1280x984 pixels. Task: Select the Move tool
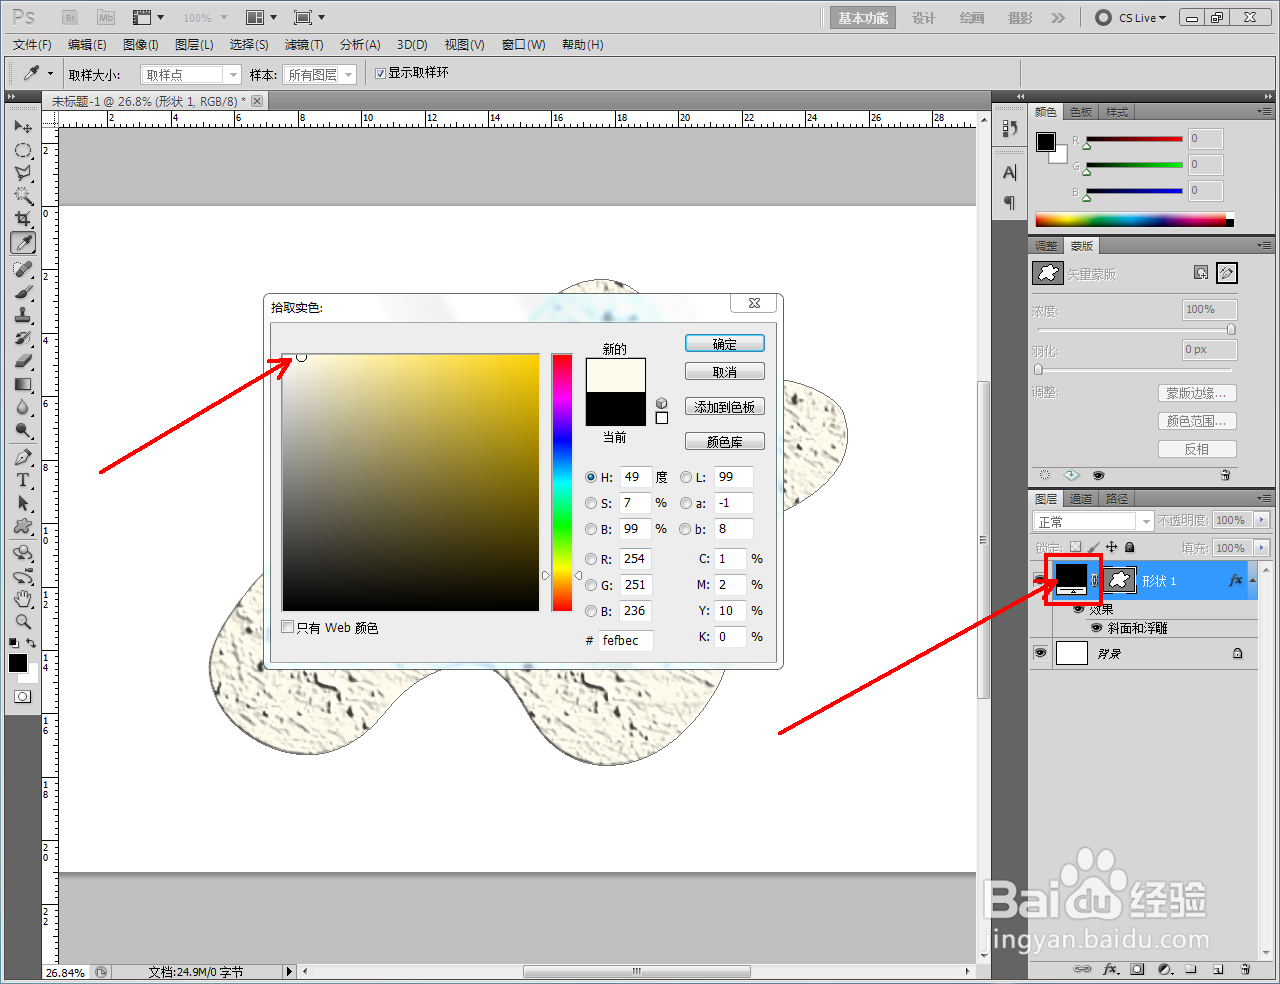(23, 127)
